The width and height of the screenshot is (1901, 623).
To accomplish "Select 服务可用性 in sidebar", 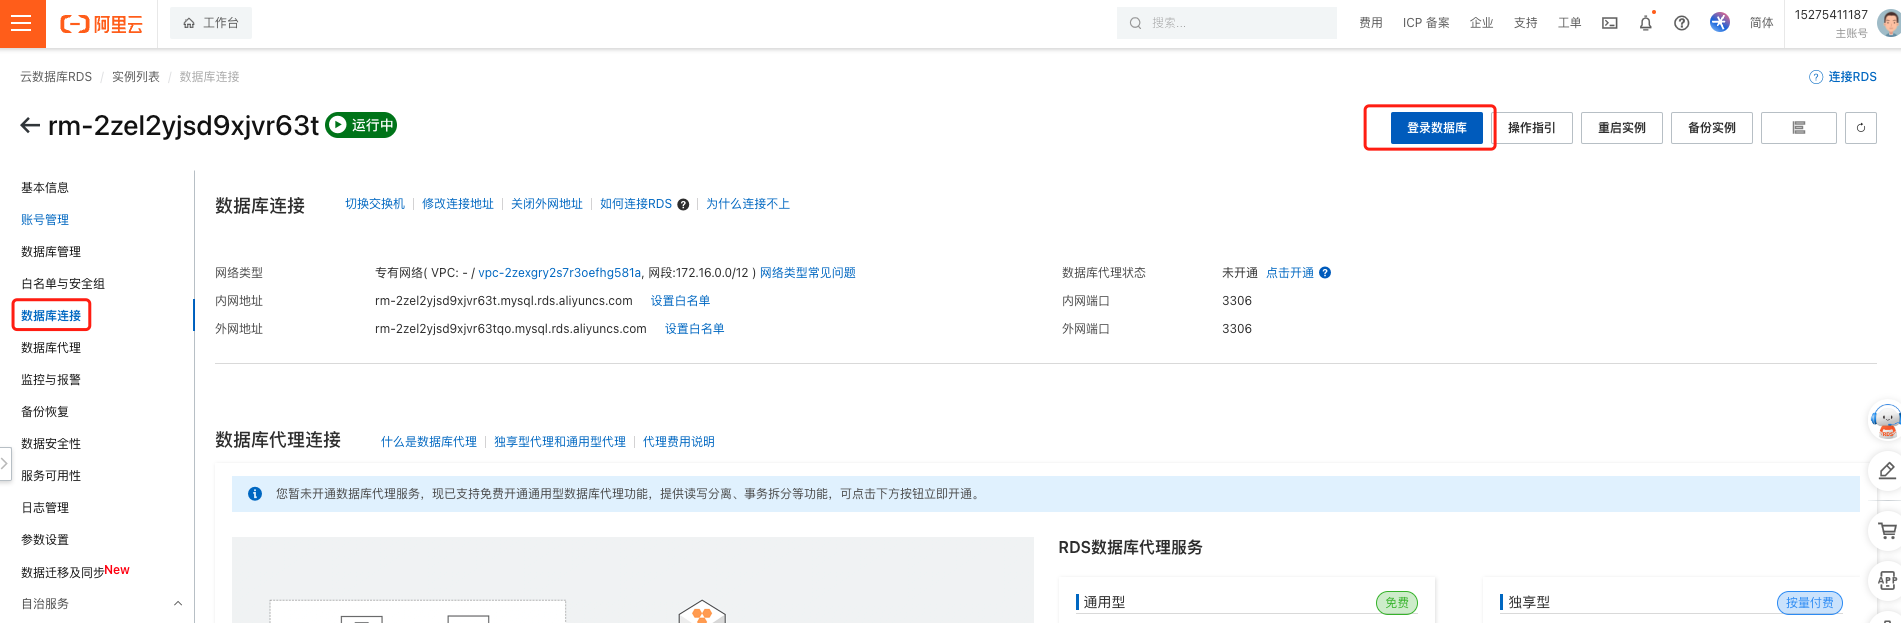I will click(51, 476).
